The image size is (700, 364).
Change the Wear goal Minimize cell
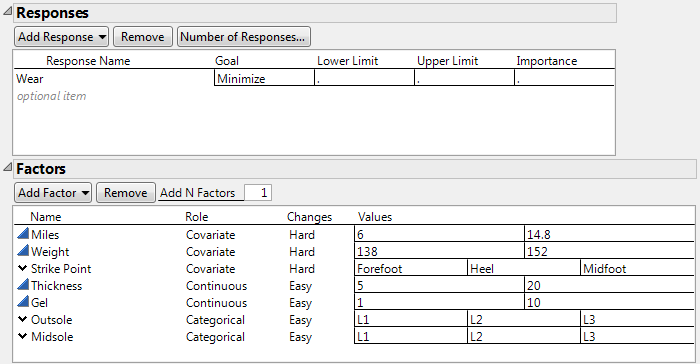[264, 79]
